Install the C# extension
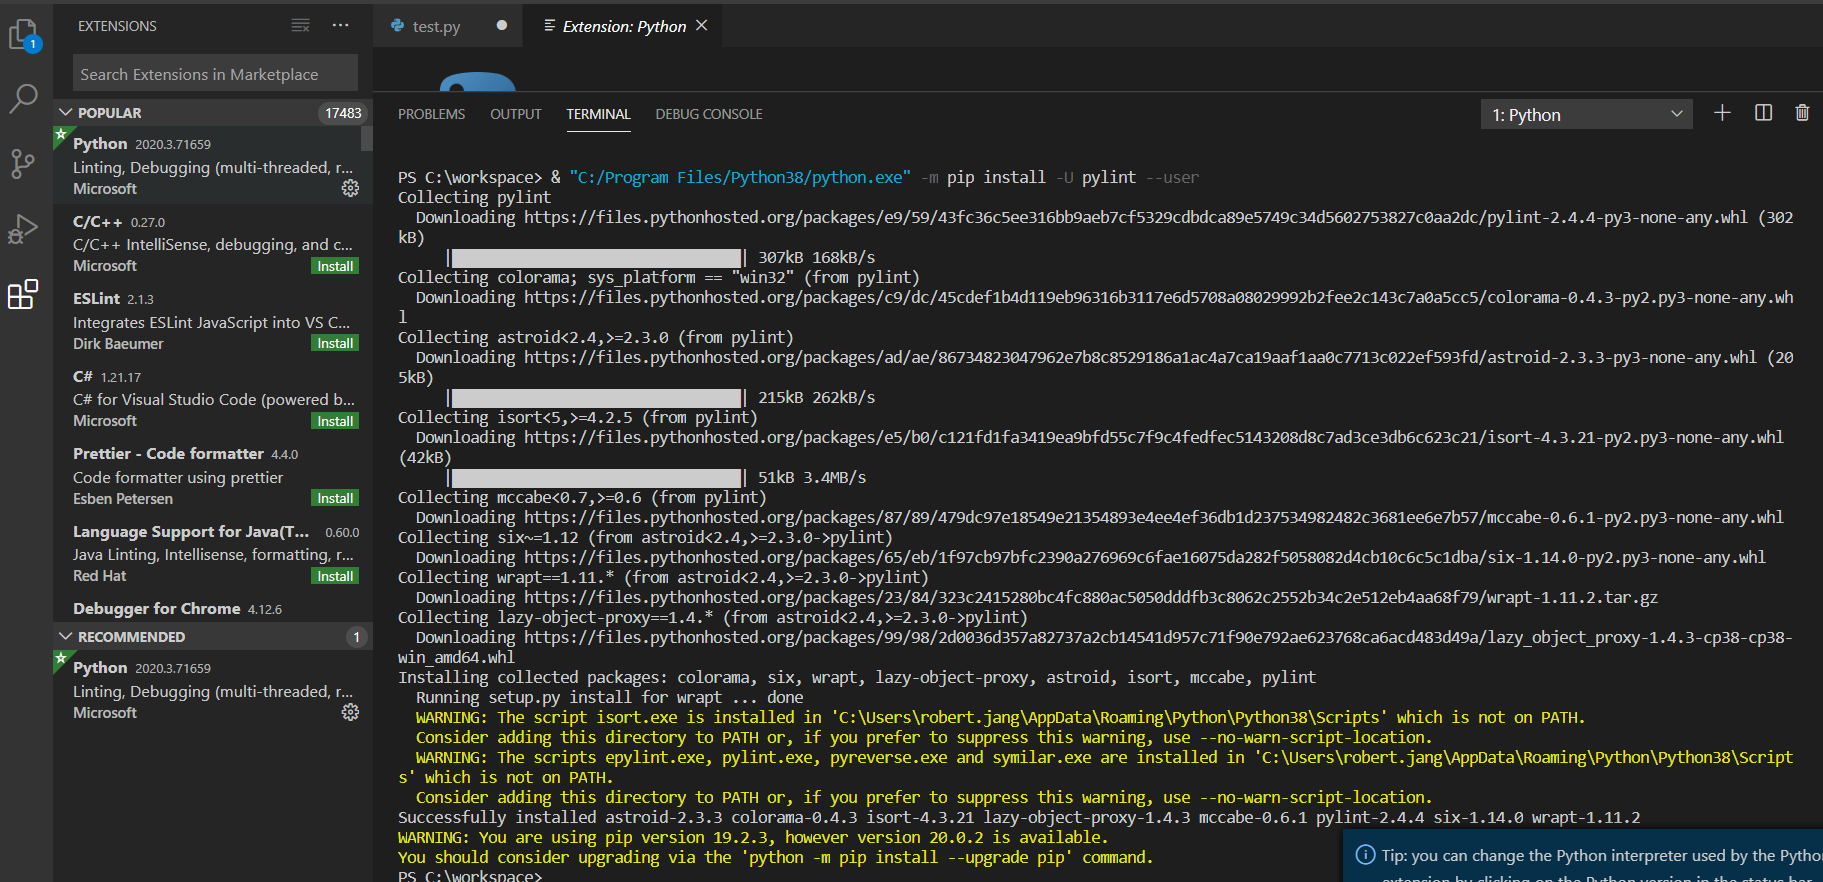Screen dimensions: 1823x882 click(x=335, y=421)
